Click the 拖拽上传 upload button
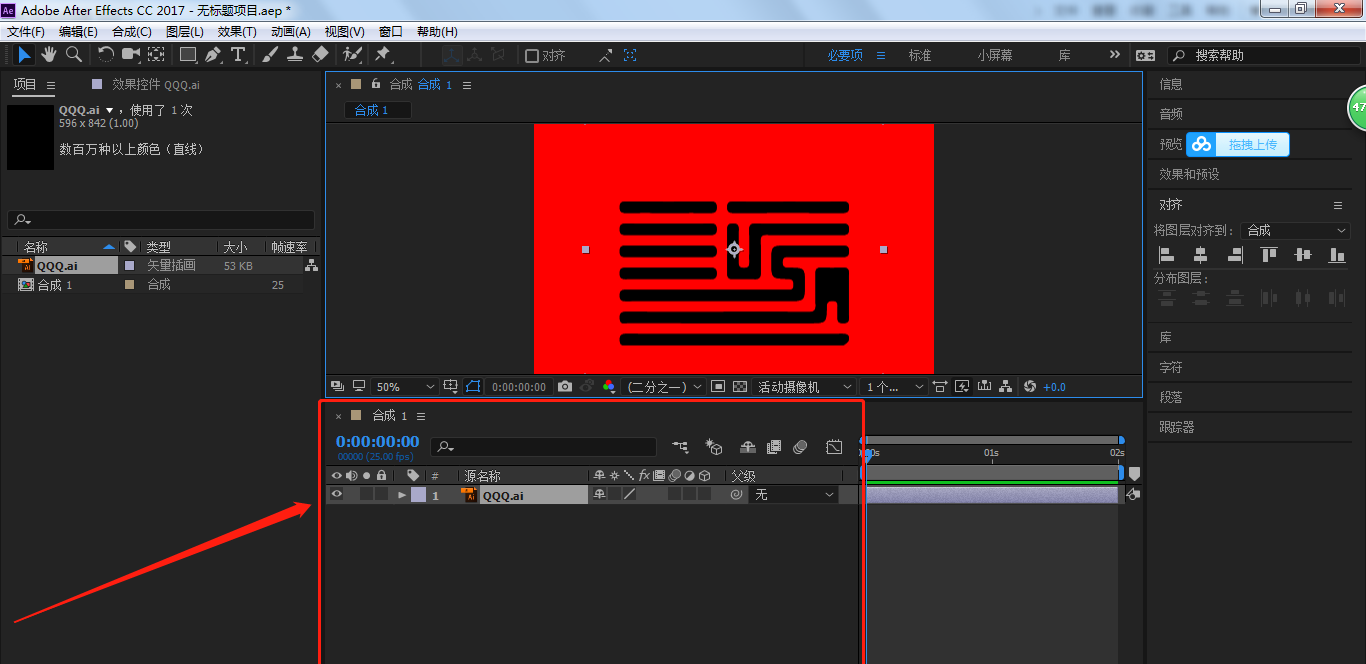Screen dimensions: 1366x664 tap(1238, 144)
